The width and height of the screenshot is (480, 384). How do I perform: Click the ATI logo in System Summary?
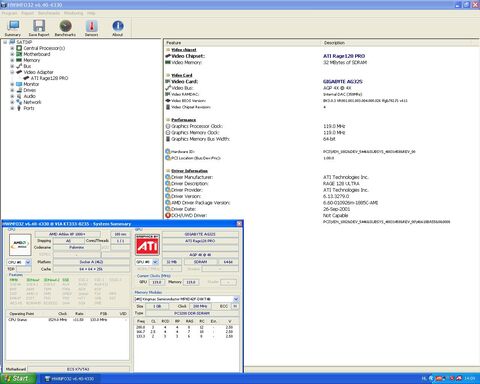pyautogui.click(x=147, y=245)
